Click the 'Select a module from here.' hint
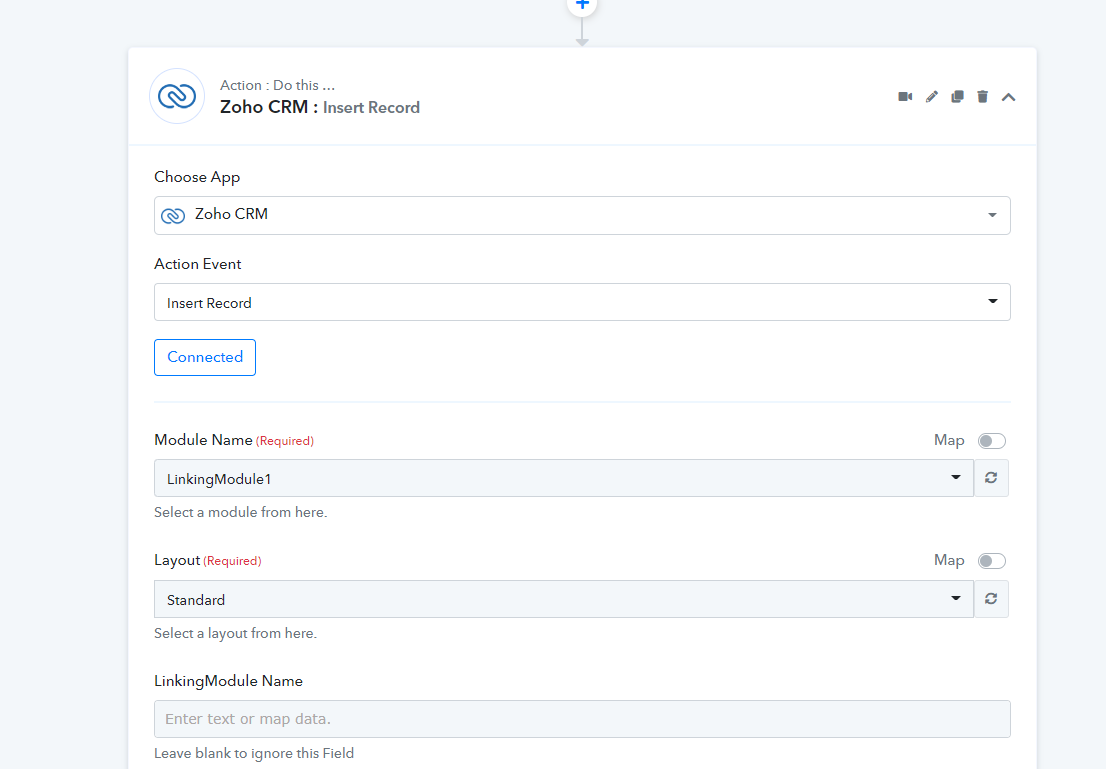Viewport: 1106px width, 769px height. coord(241,512)
